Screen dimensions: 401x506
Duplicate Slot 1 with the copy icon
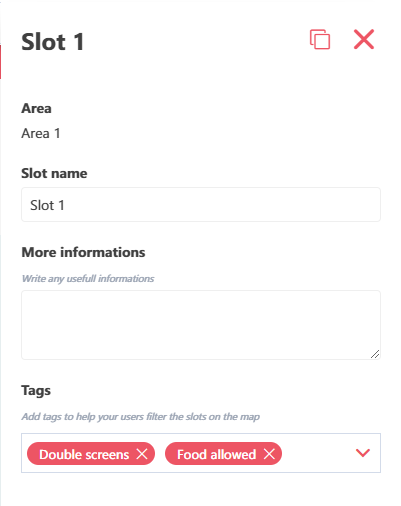click(320, 39)
